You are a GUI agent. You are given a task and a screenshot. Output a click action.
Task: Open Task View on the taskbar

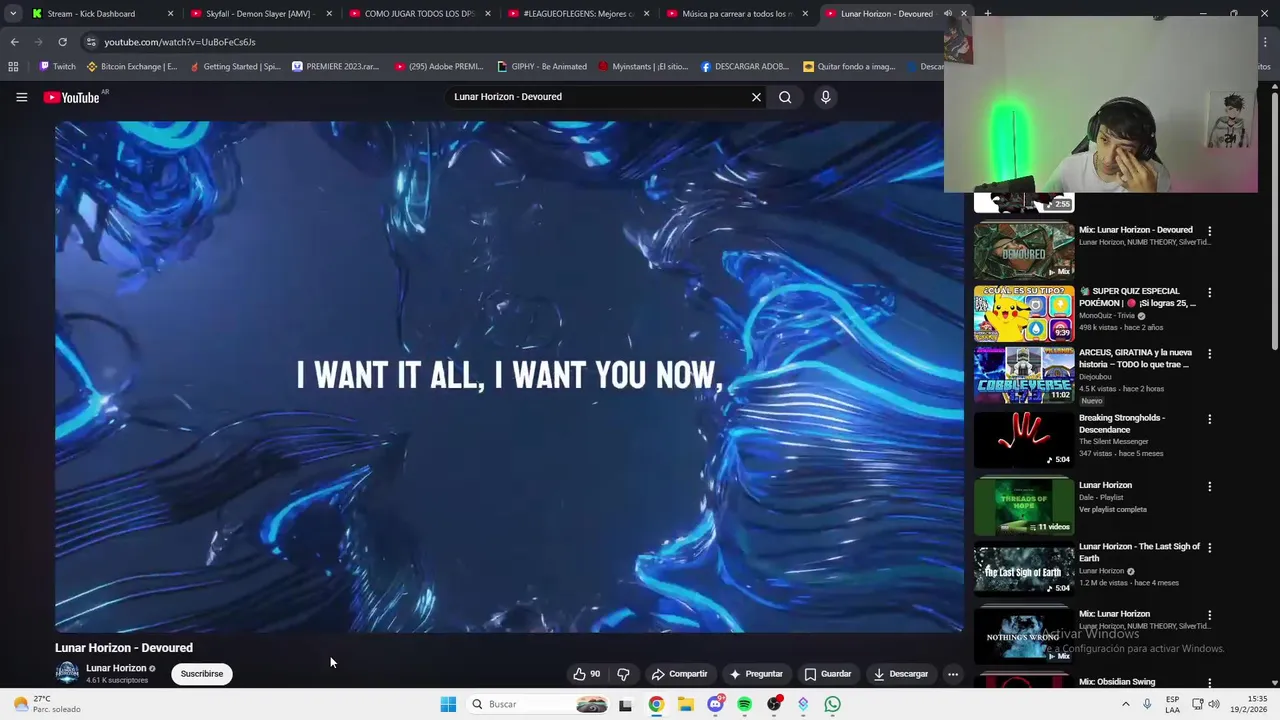click(625, 704)
